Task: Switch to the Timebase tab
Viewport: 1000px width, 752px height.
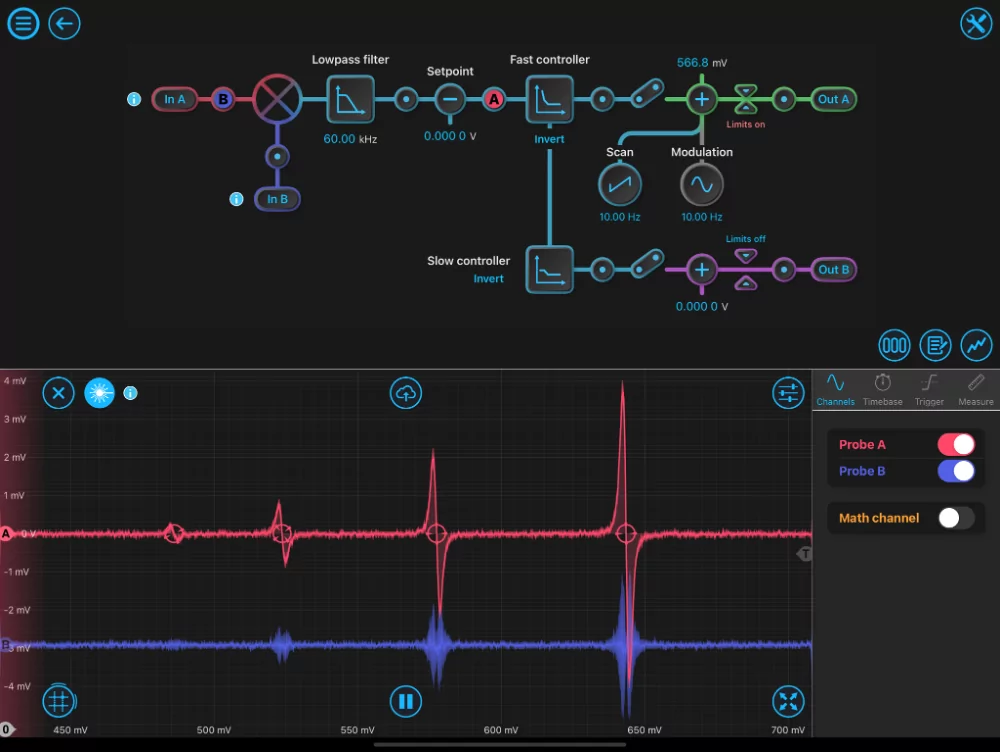Action: point(882,390)
